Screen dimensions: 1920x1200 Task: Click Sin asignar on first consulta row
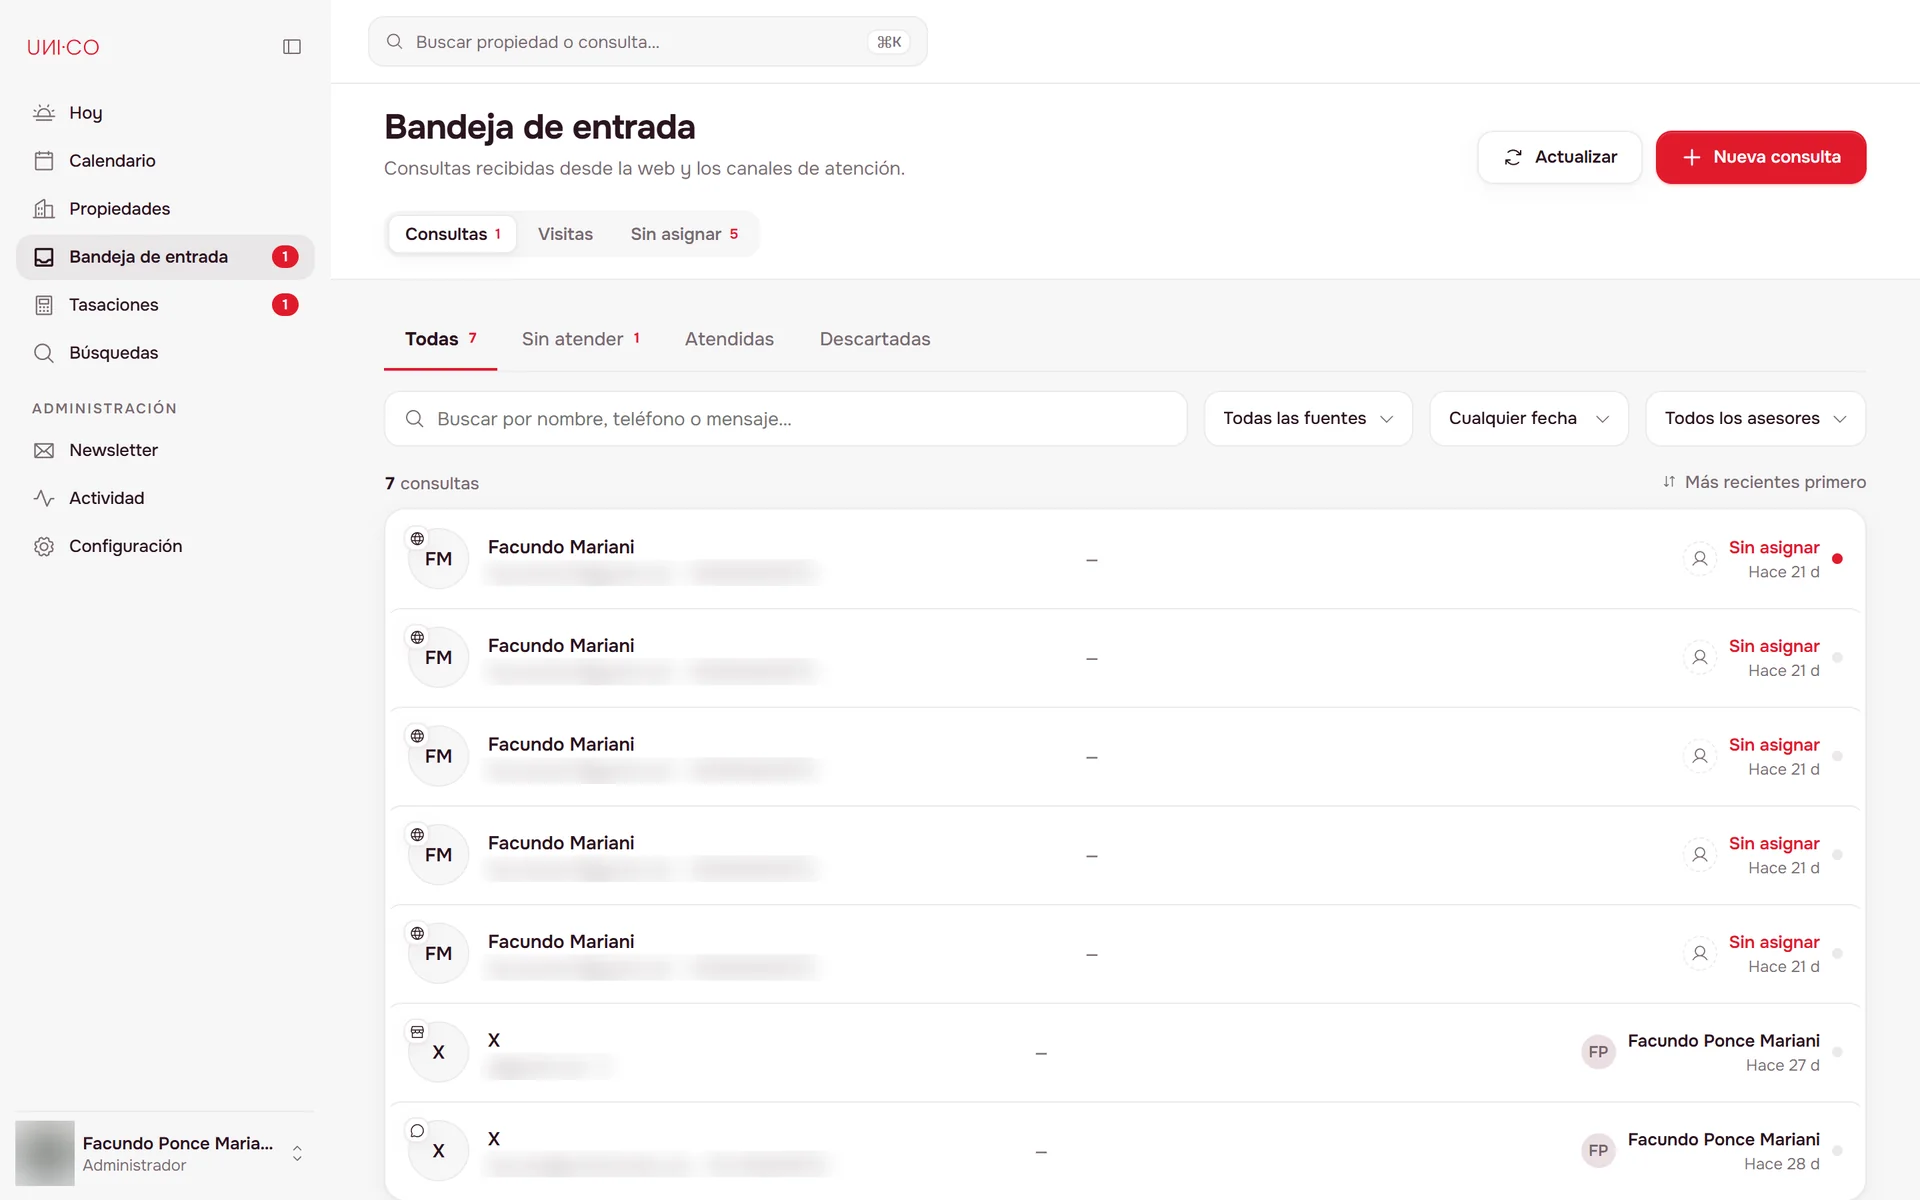(x=1774, y=548)
